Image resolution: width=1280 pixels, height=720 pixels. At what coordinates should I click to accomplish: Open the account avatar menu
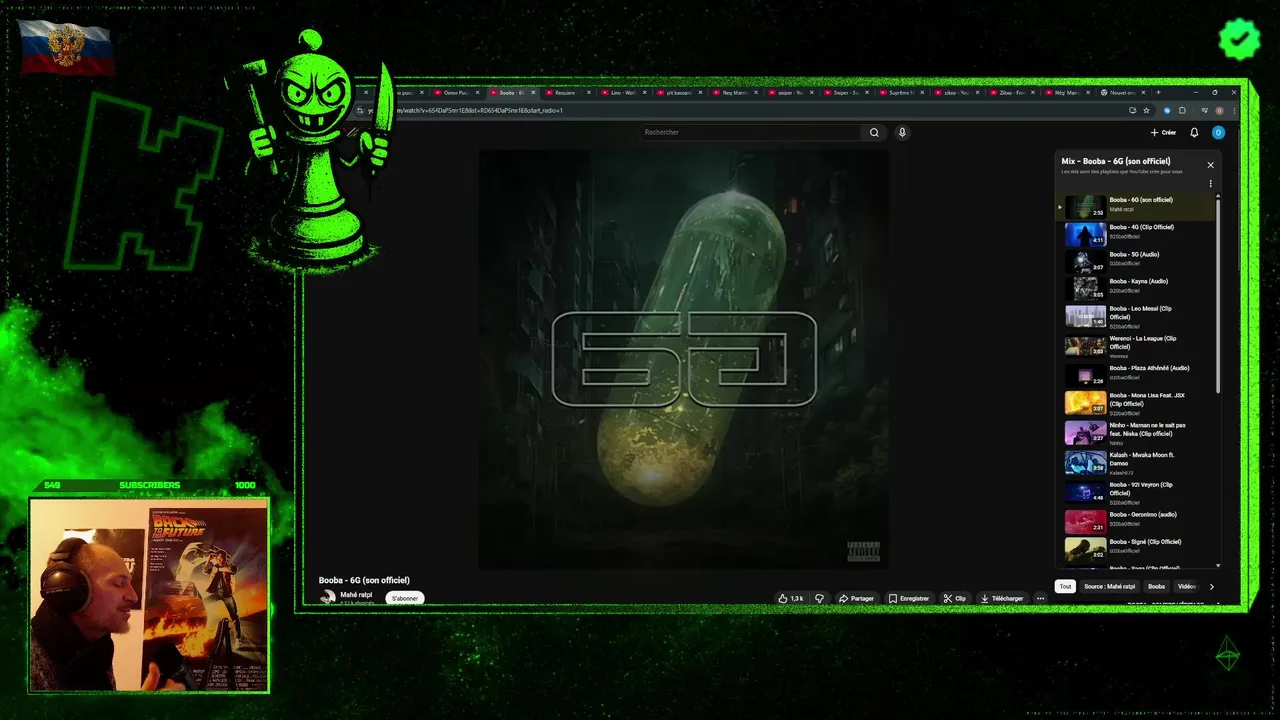pyautogui.click(x=1218, y=132)
